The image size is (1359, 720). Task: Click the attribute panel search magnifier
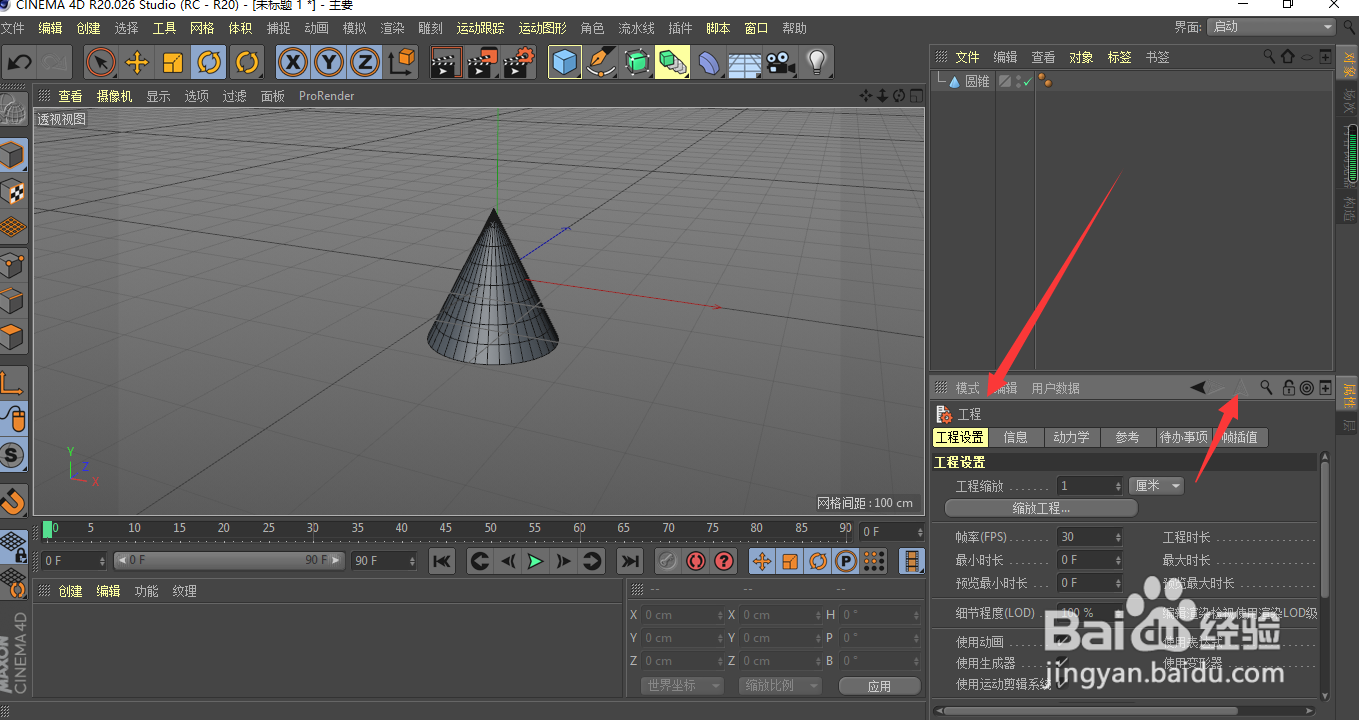pos(1266,387)
